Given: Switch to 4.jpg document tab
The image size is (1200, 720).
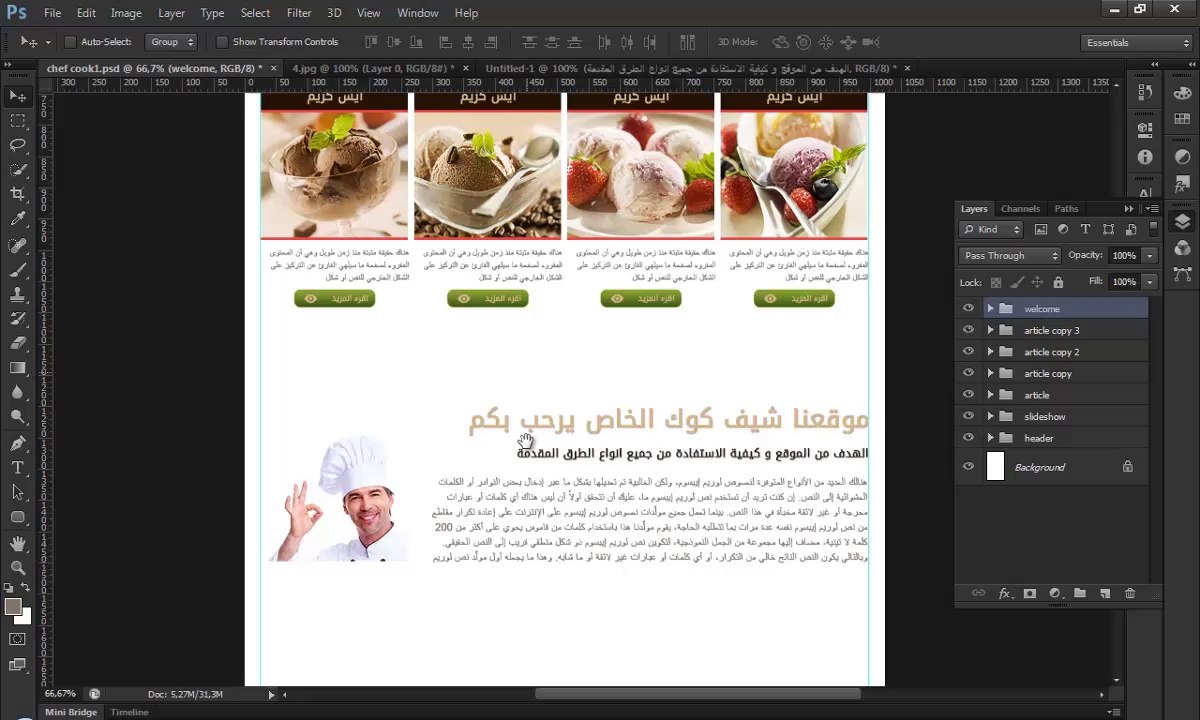Looking at the screenshot, I should 372,68.
